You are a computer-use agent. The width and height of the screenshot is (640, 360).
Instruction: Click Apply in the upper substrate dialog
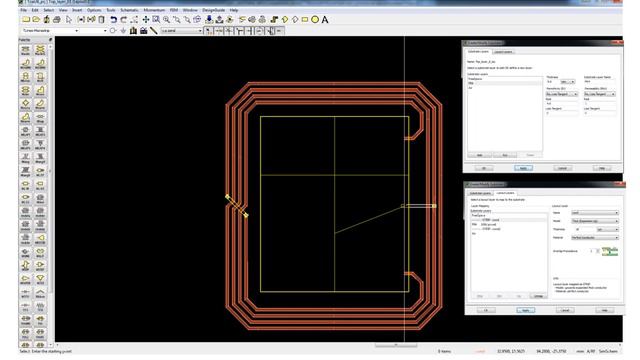coord(523,168)
